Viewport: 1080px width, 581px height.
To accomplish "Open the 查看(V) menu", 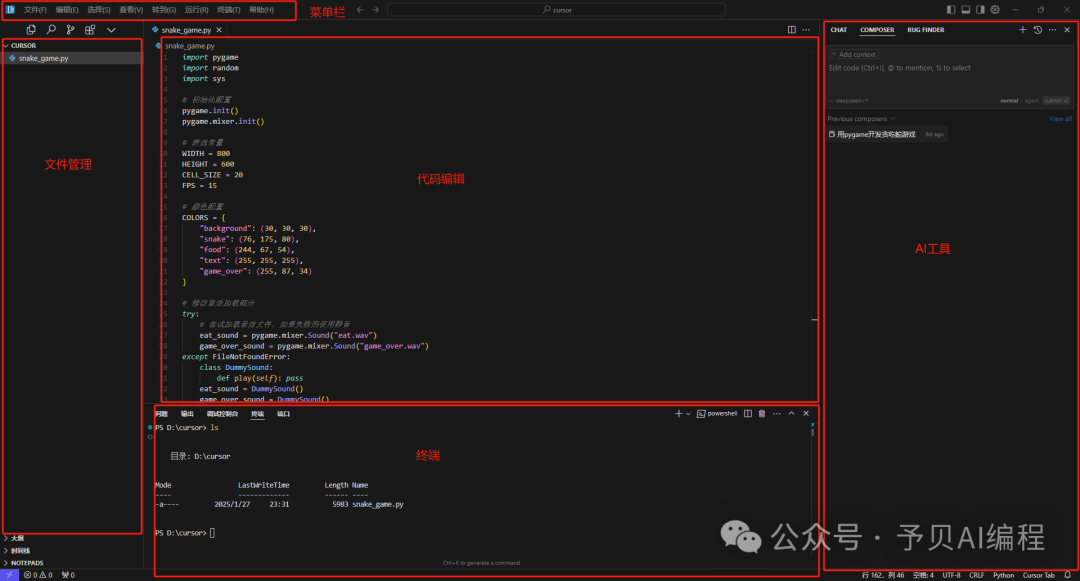I will [131, 10].
